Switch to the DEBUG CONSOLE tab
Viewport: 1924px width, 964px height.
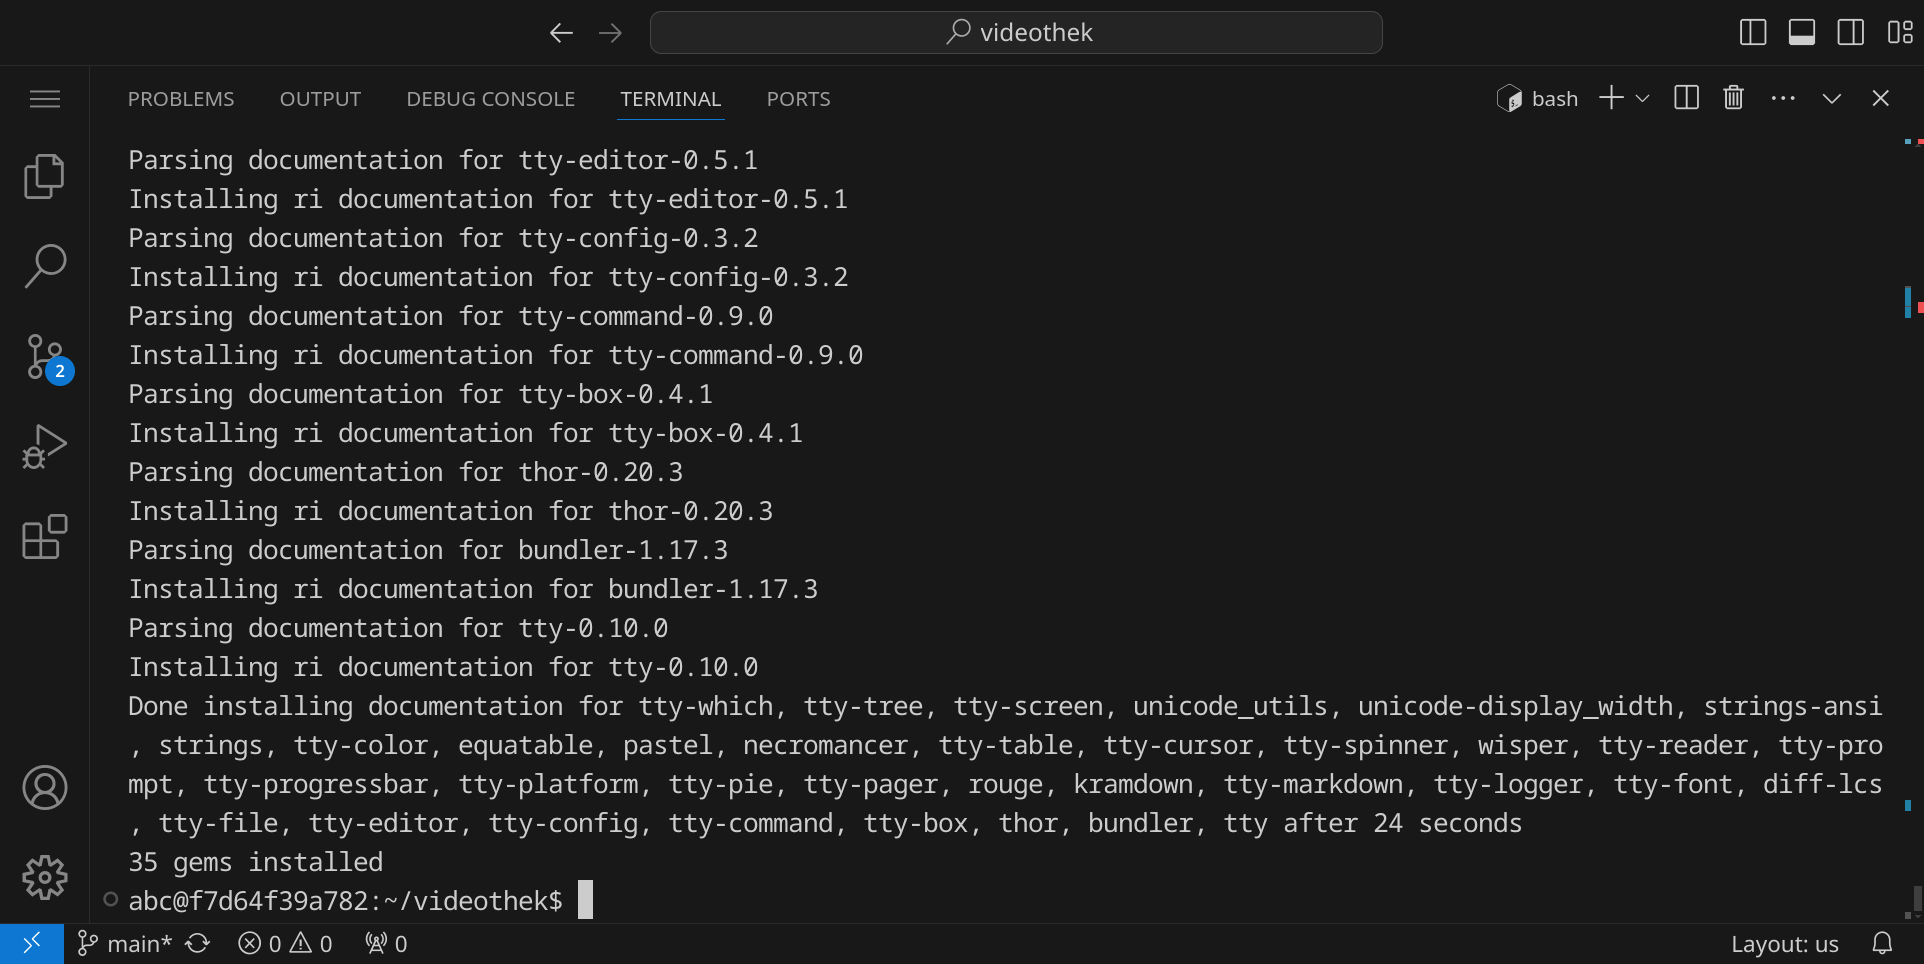coord(490,99)
